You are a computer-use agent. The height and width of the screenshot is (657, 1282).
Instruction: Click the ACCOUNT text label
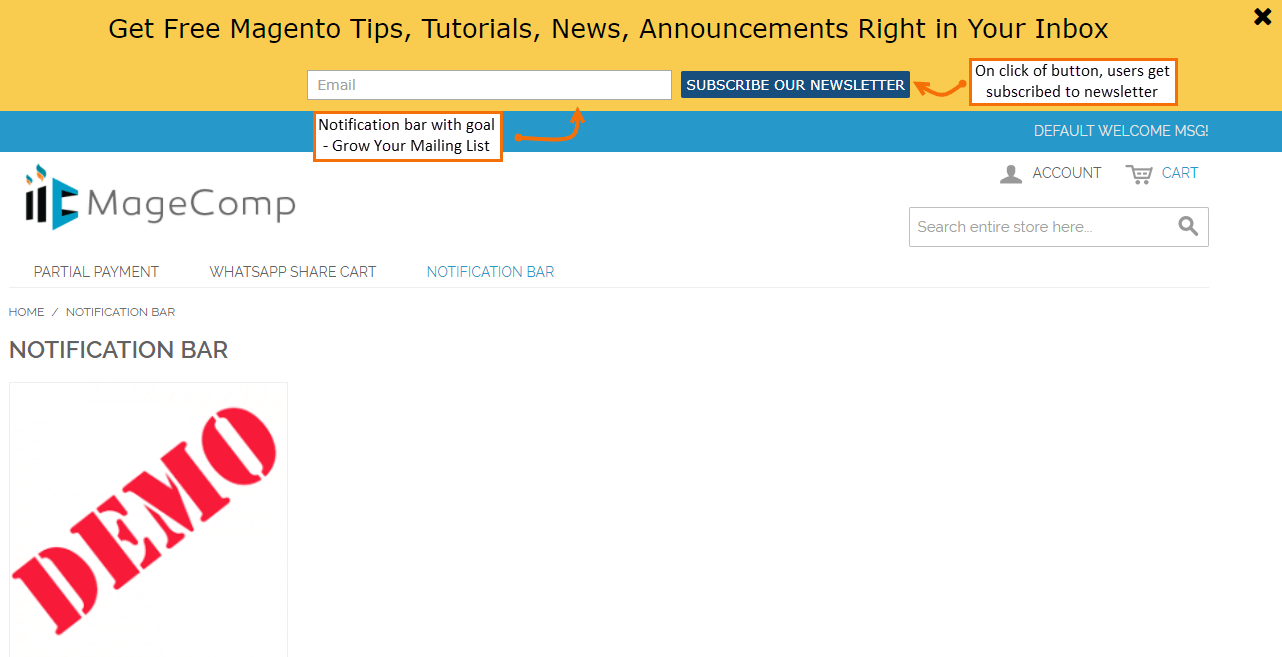point(1067,173)
